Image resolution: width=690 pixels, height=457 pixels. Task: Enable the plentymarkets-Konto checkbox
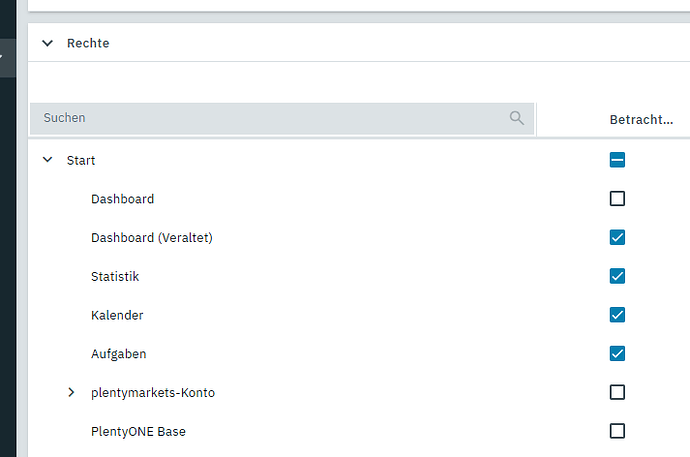[x=617, y=392]
